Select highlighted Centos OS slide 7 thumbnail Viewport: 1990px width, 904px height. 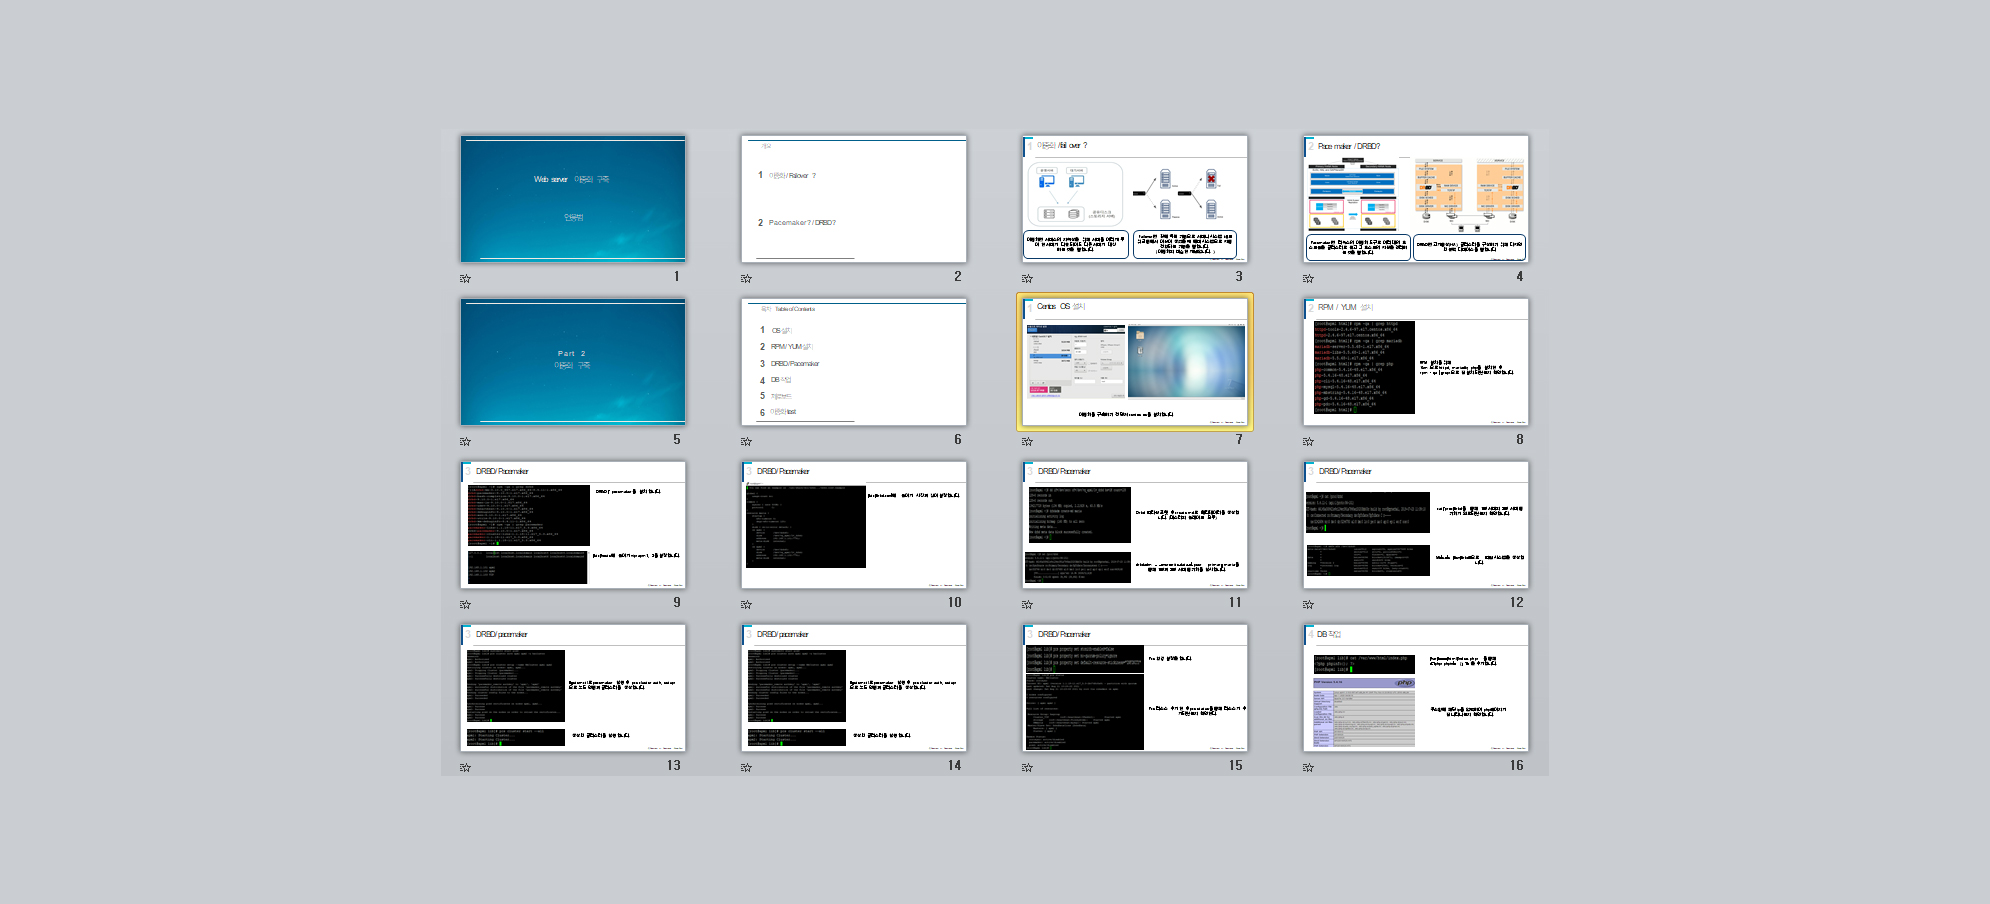[x=1135, y=362]
